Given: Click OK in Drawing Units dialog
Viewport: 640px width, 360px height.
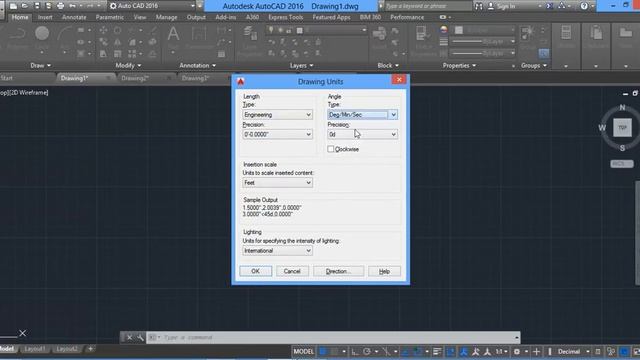Looking at the screenshot, I should click(x=256, y=271).
